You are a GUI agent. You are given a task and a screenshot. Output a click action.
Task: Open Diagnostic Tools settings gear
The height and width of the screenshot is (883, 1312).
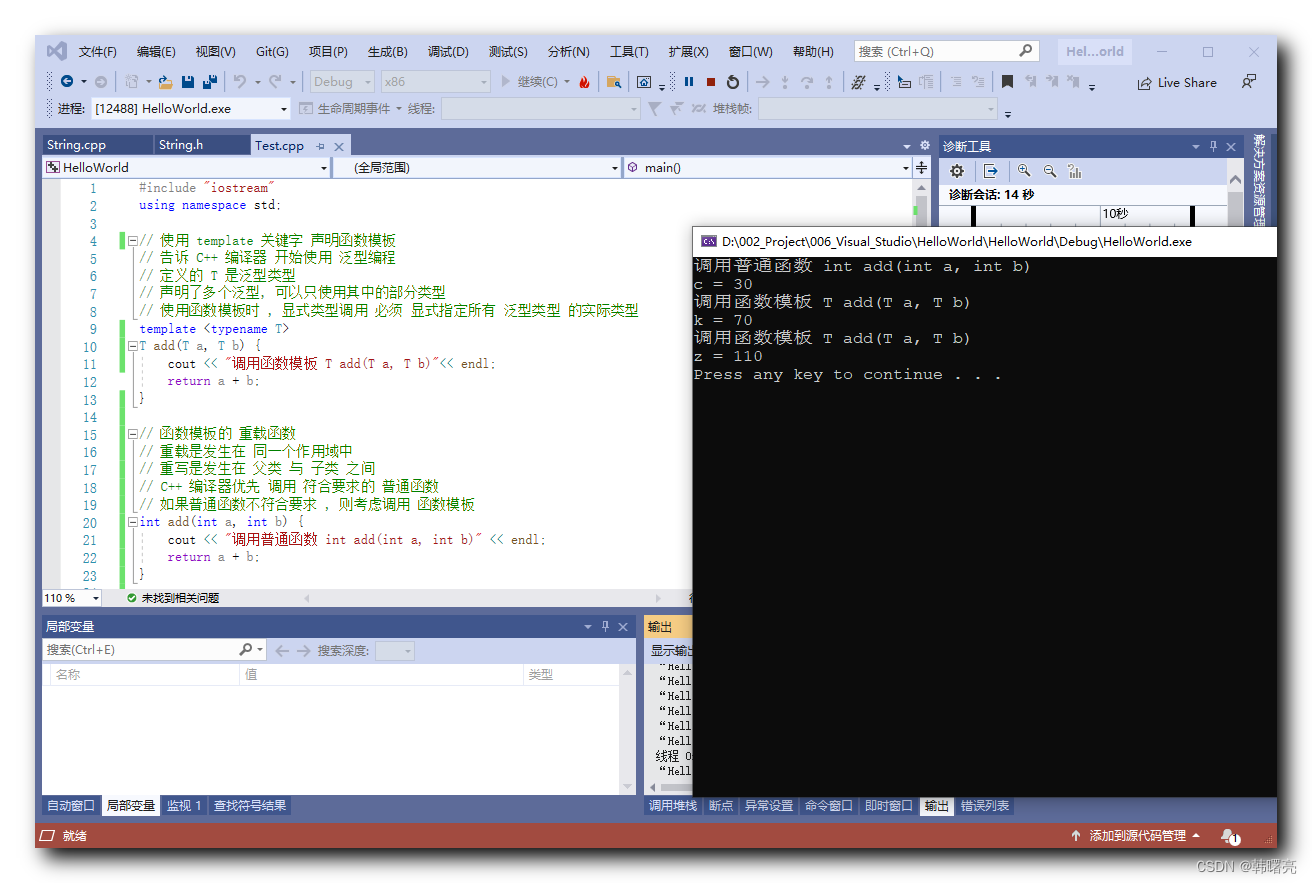tap(957, 171)
